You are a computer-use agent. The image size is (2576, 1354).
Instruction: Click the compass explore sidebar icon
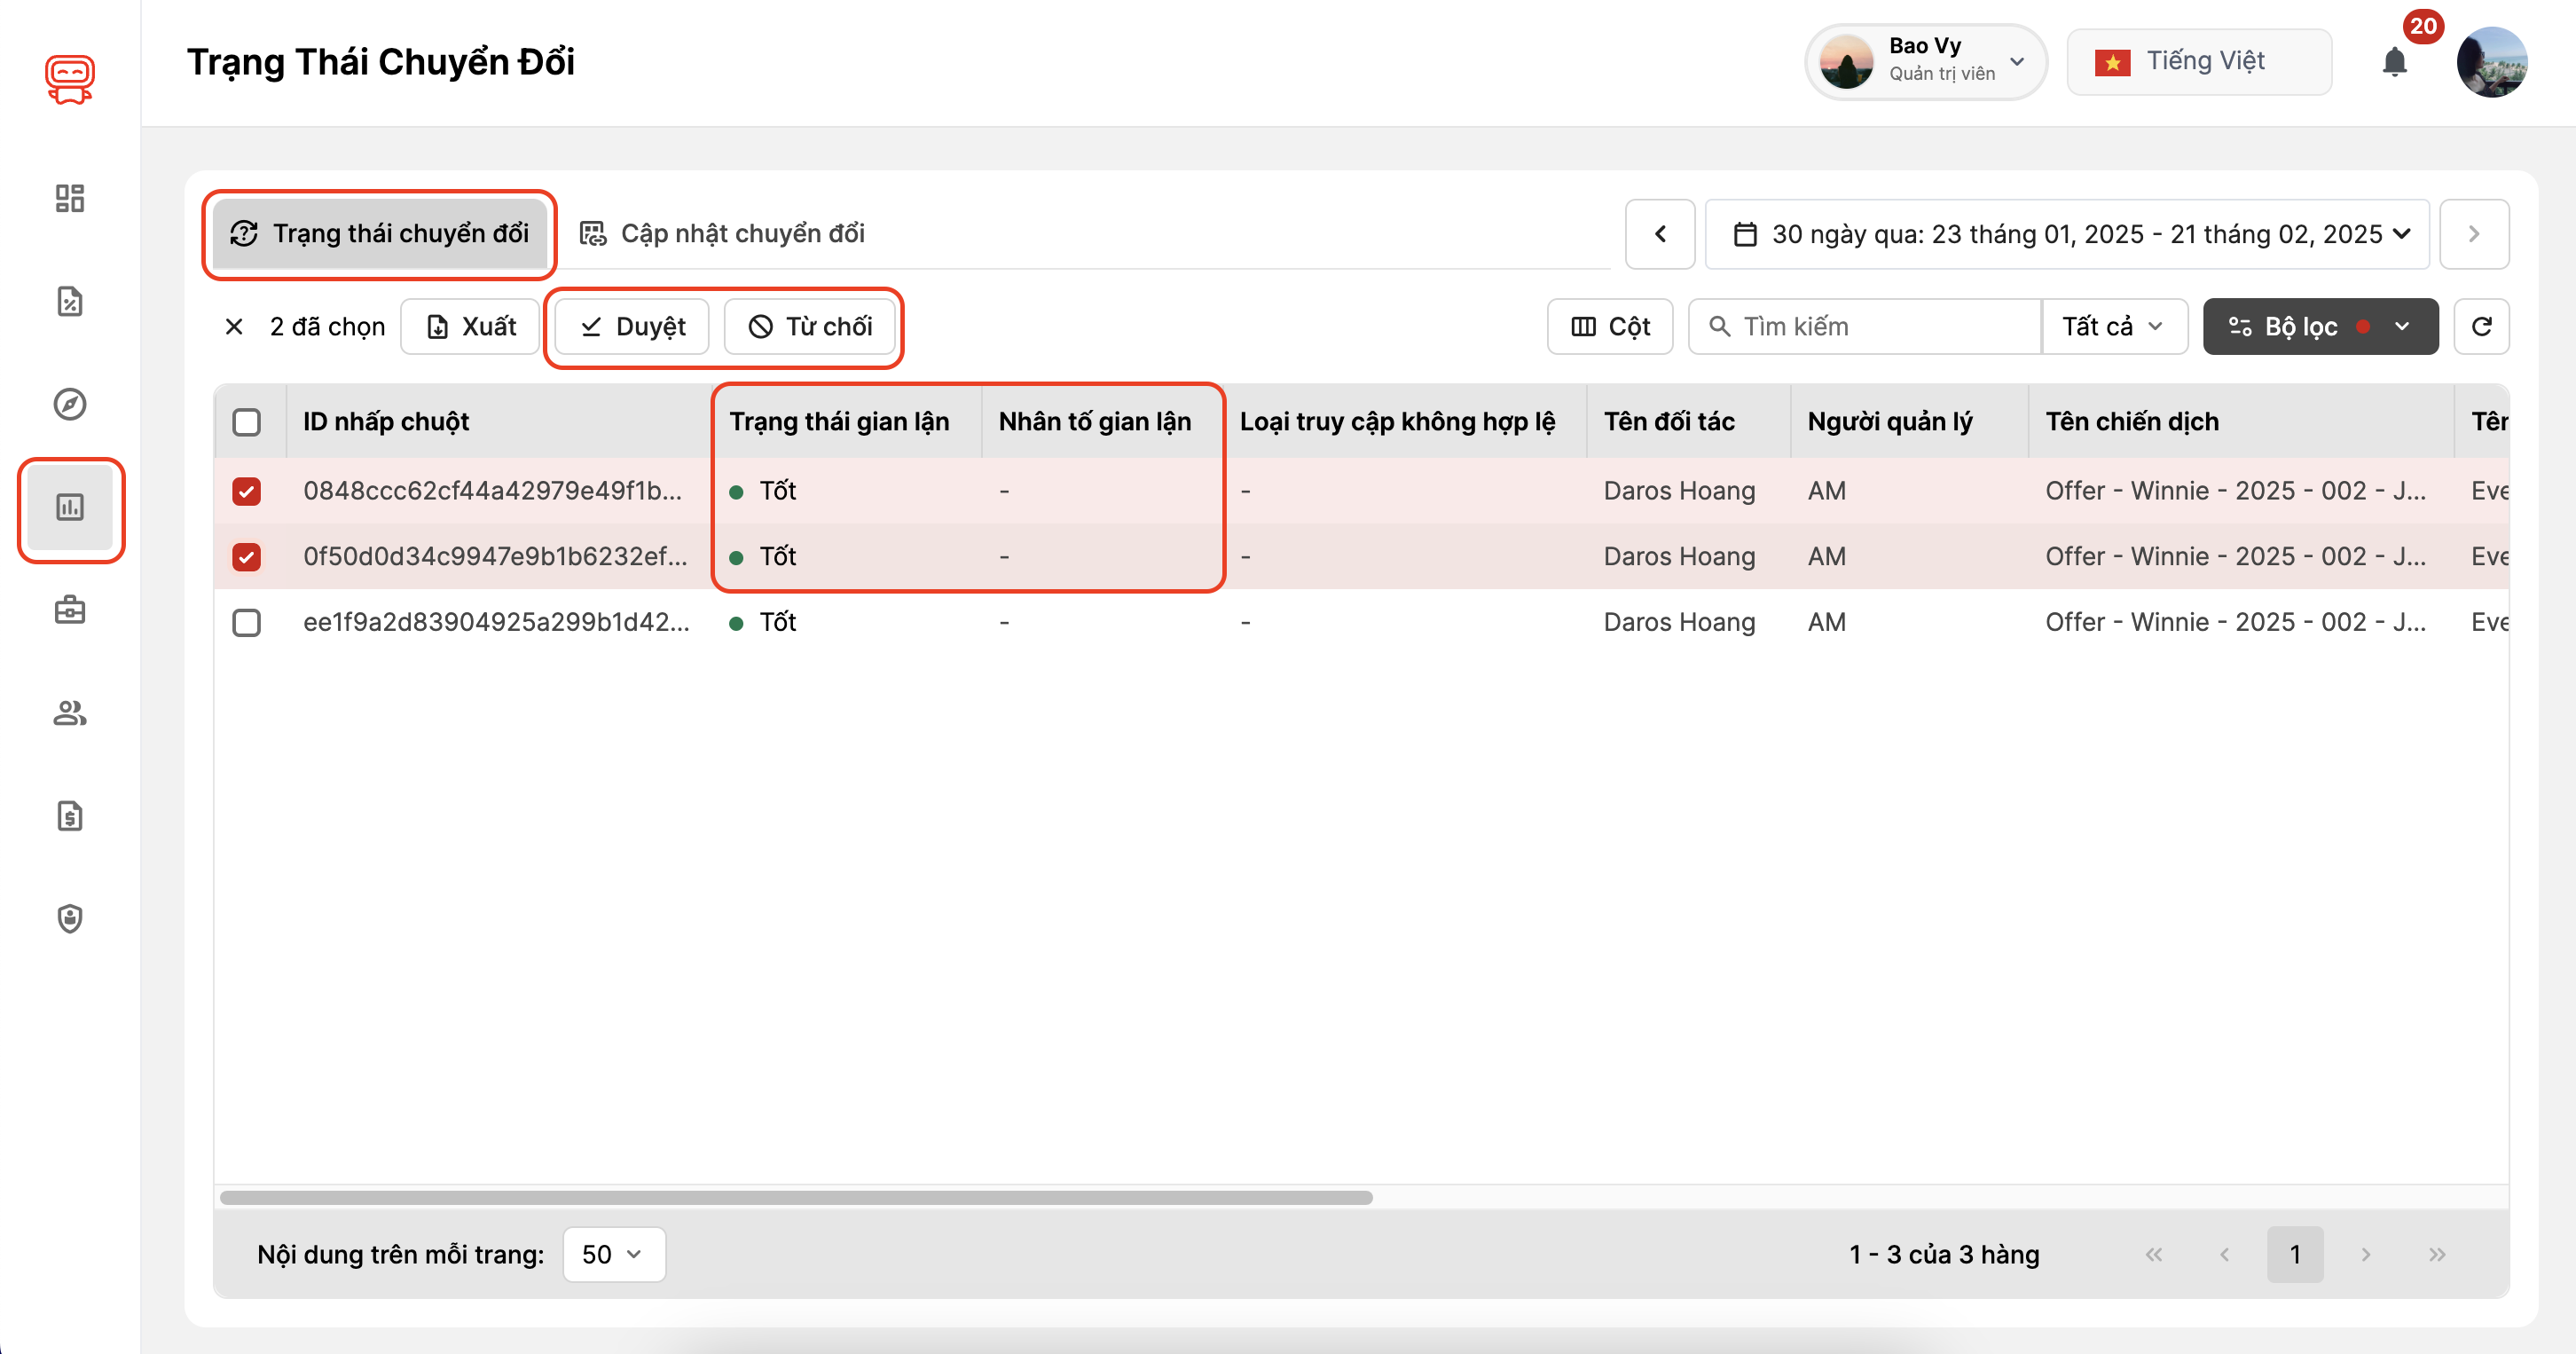[x=69, y=404]
